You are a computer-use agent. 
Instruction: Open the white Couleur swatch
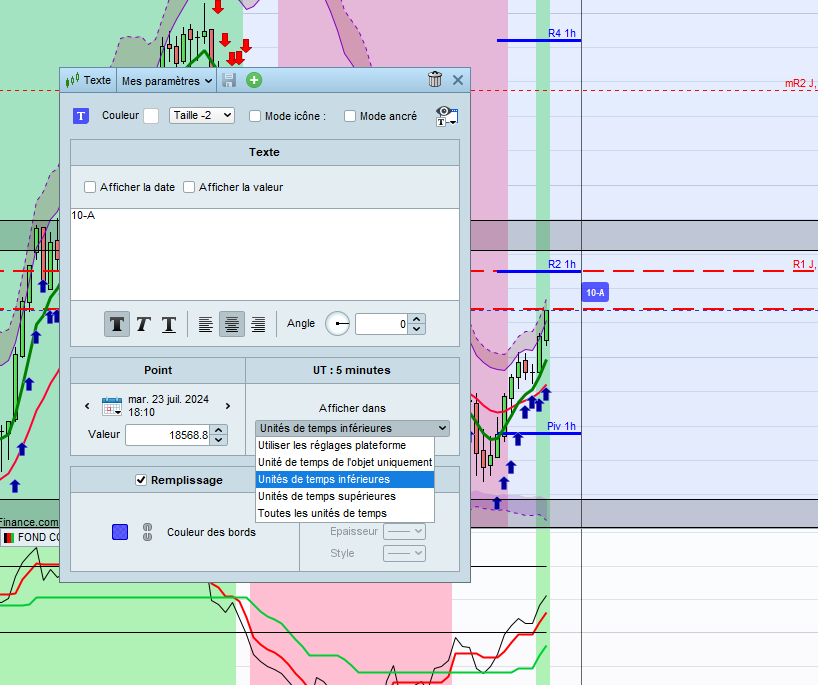click(151, 116)
